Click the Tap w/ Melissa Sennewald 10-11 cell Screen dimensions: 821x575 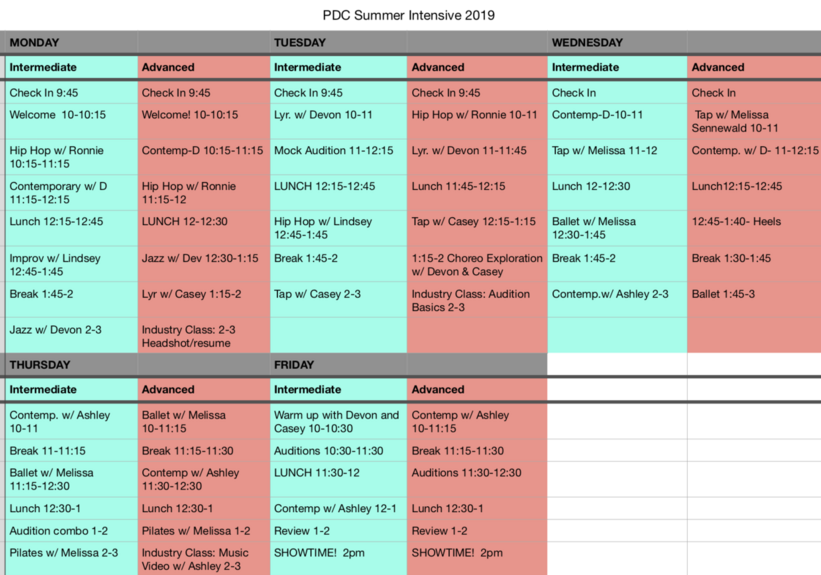[x=754, y=121]
